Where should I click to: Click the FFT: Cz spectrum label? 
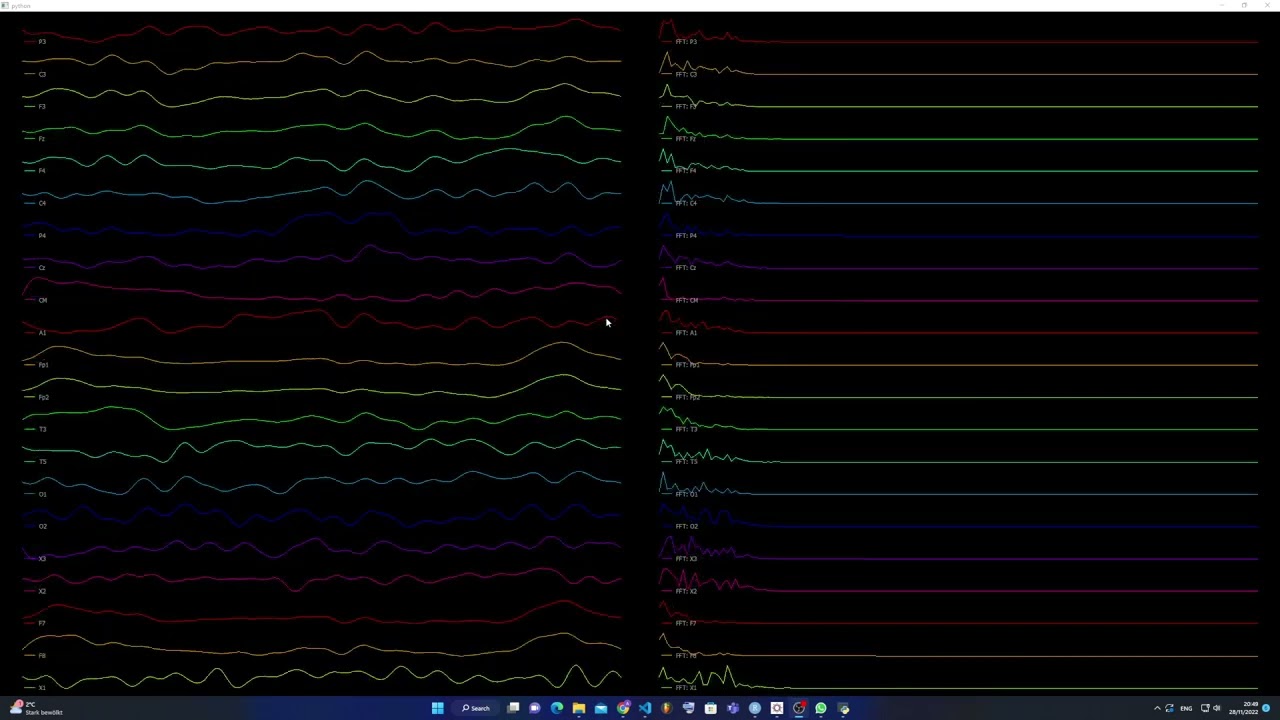click(x=686, y=268)
